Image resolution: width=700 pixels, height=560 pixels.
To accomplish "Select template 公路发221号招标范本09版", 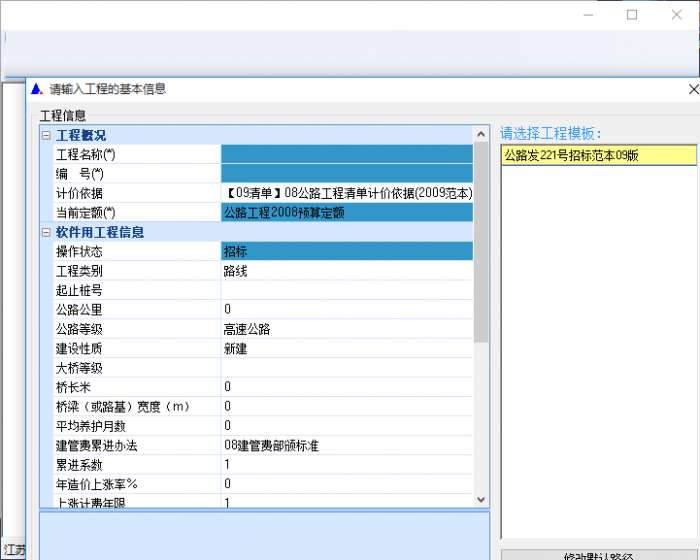I will [597, 155].
